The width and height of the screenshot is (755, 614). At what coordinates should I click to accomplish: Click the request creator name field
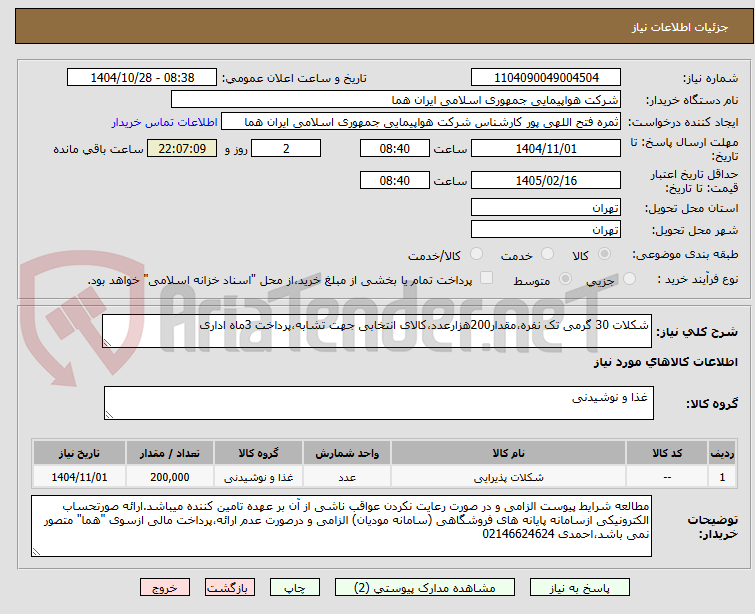coord(421,122)
